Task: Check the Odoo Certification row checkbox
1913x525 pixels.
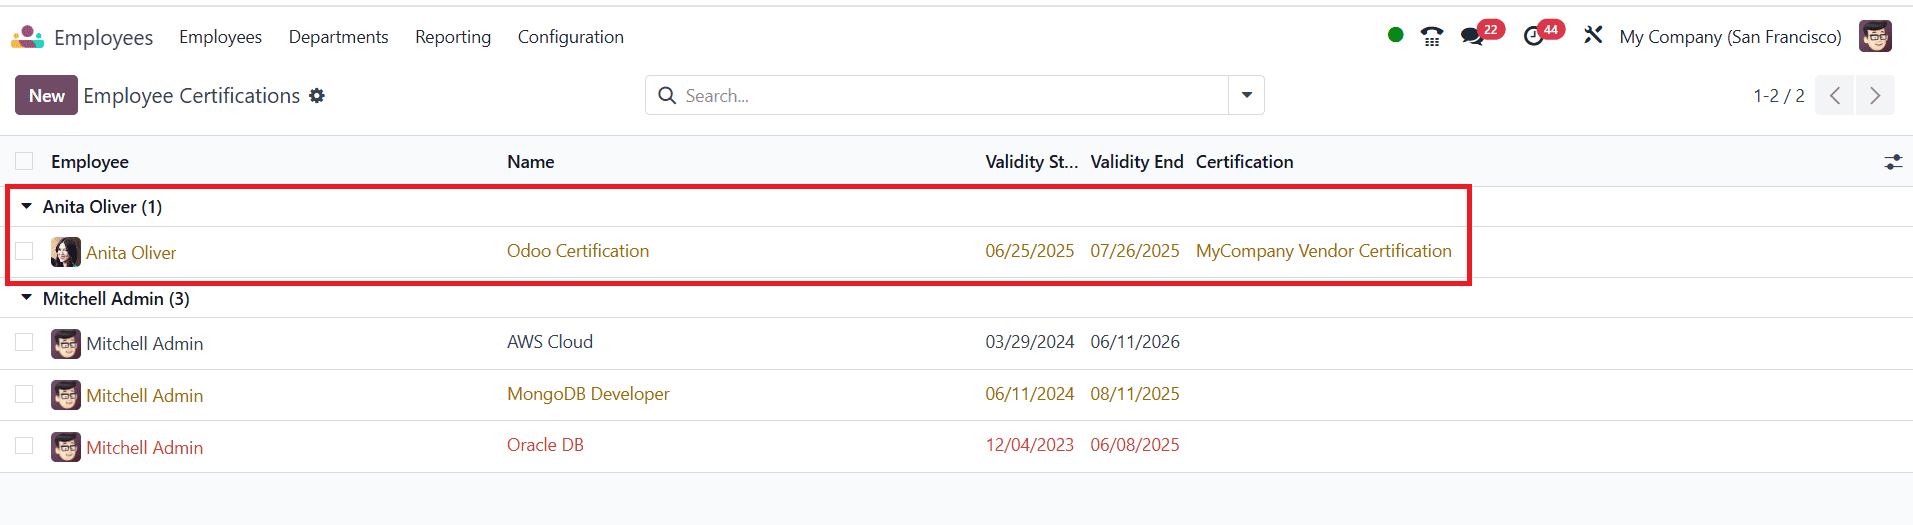Action: tap(24, 251)
